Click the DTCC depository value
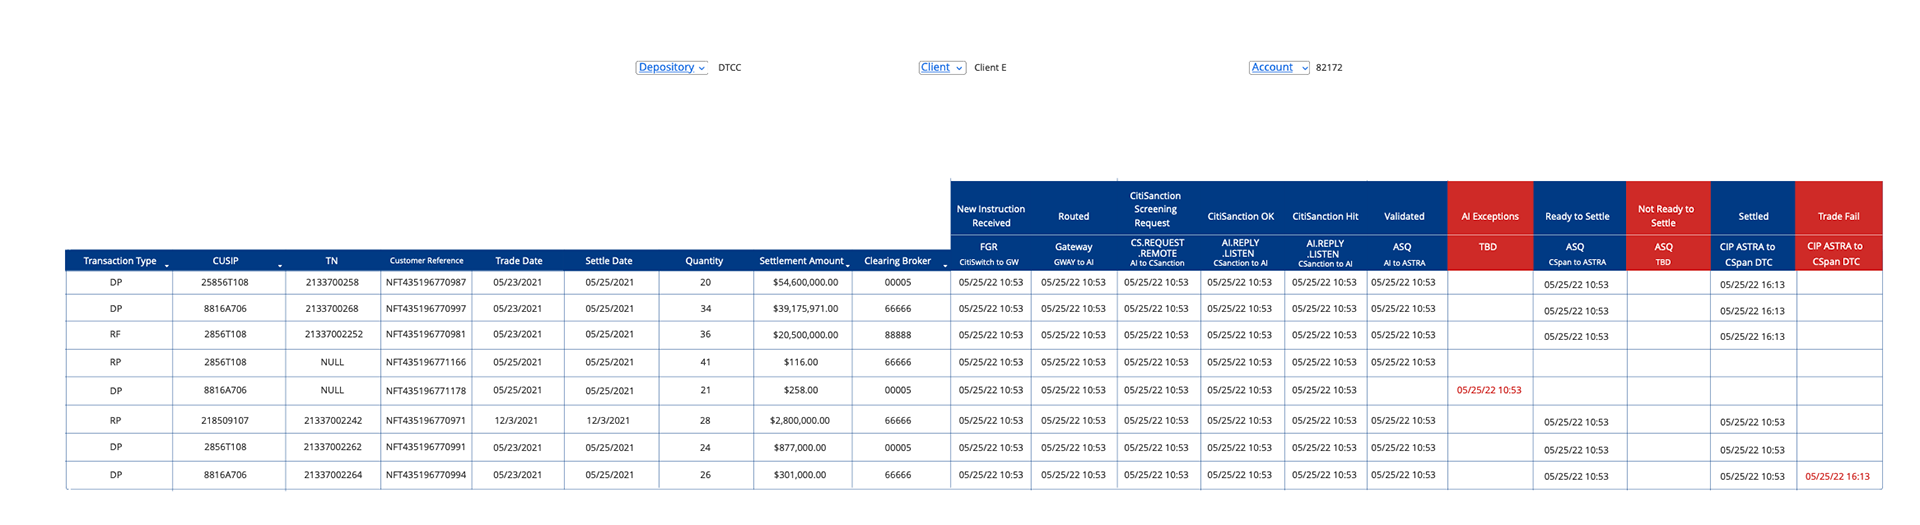1920x525 pixels. 729,68
